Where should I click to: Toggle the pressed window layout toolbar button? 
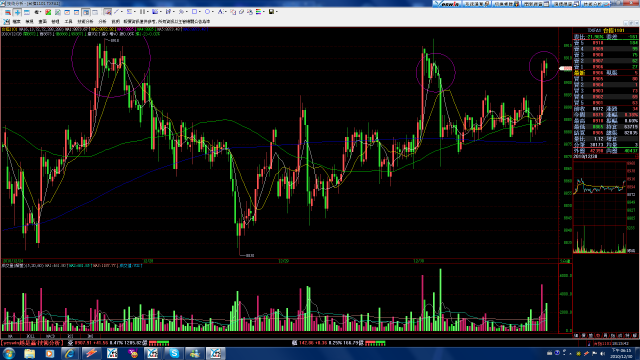(x=86, y=12)
